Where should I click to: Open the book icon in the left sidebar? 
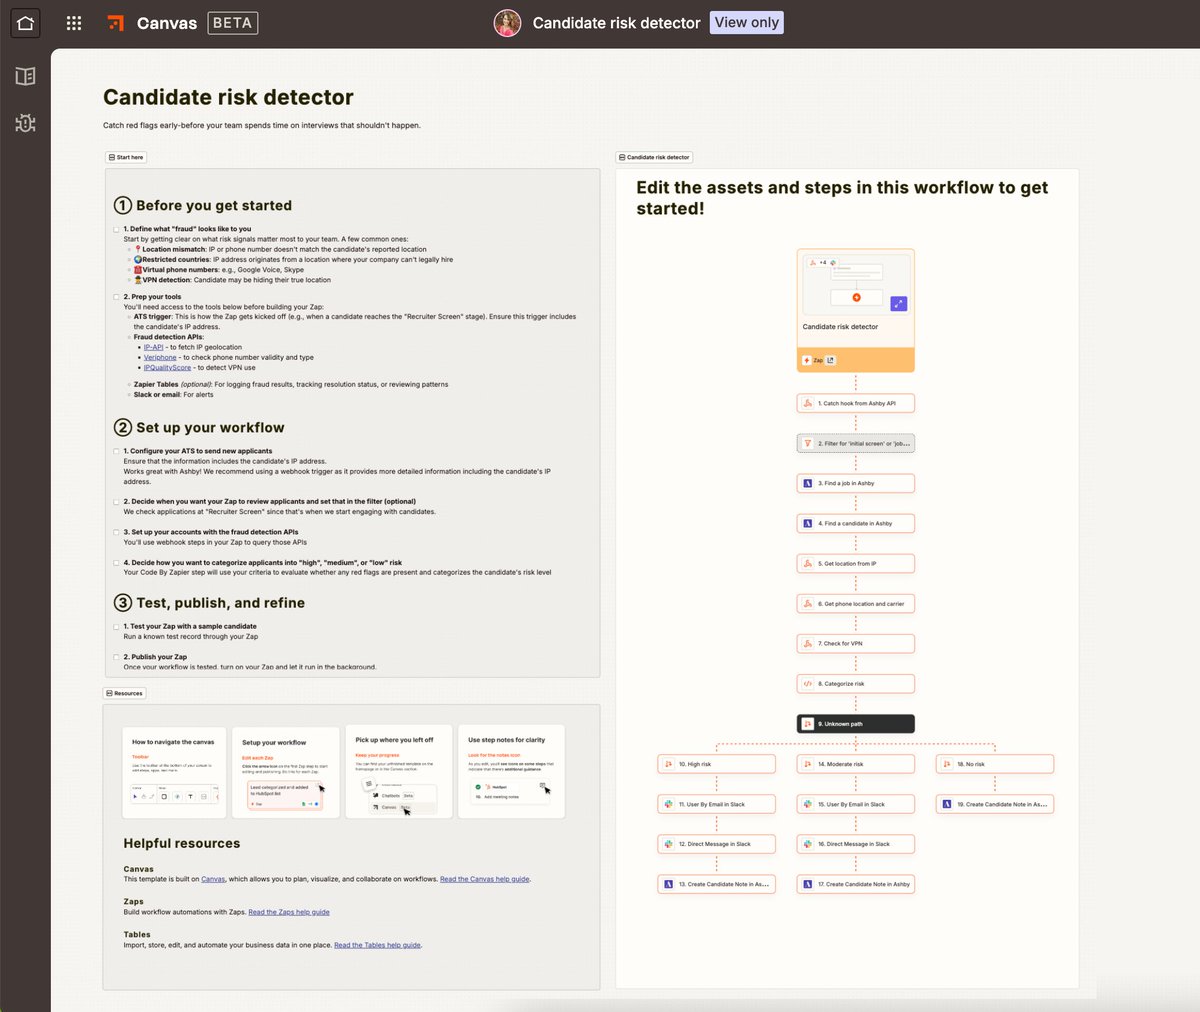coord(25,76)
